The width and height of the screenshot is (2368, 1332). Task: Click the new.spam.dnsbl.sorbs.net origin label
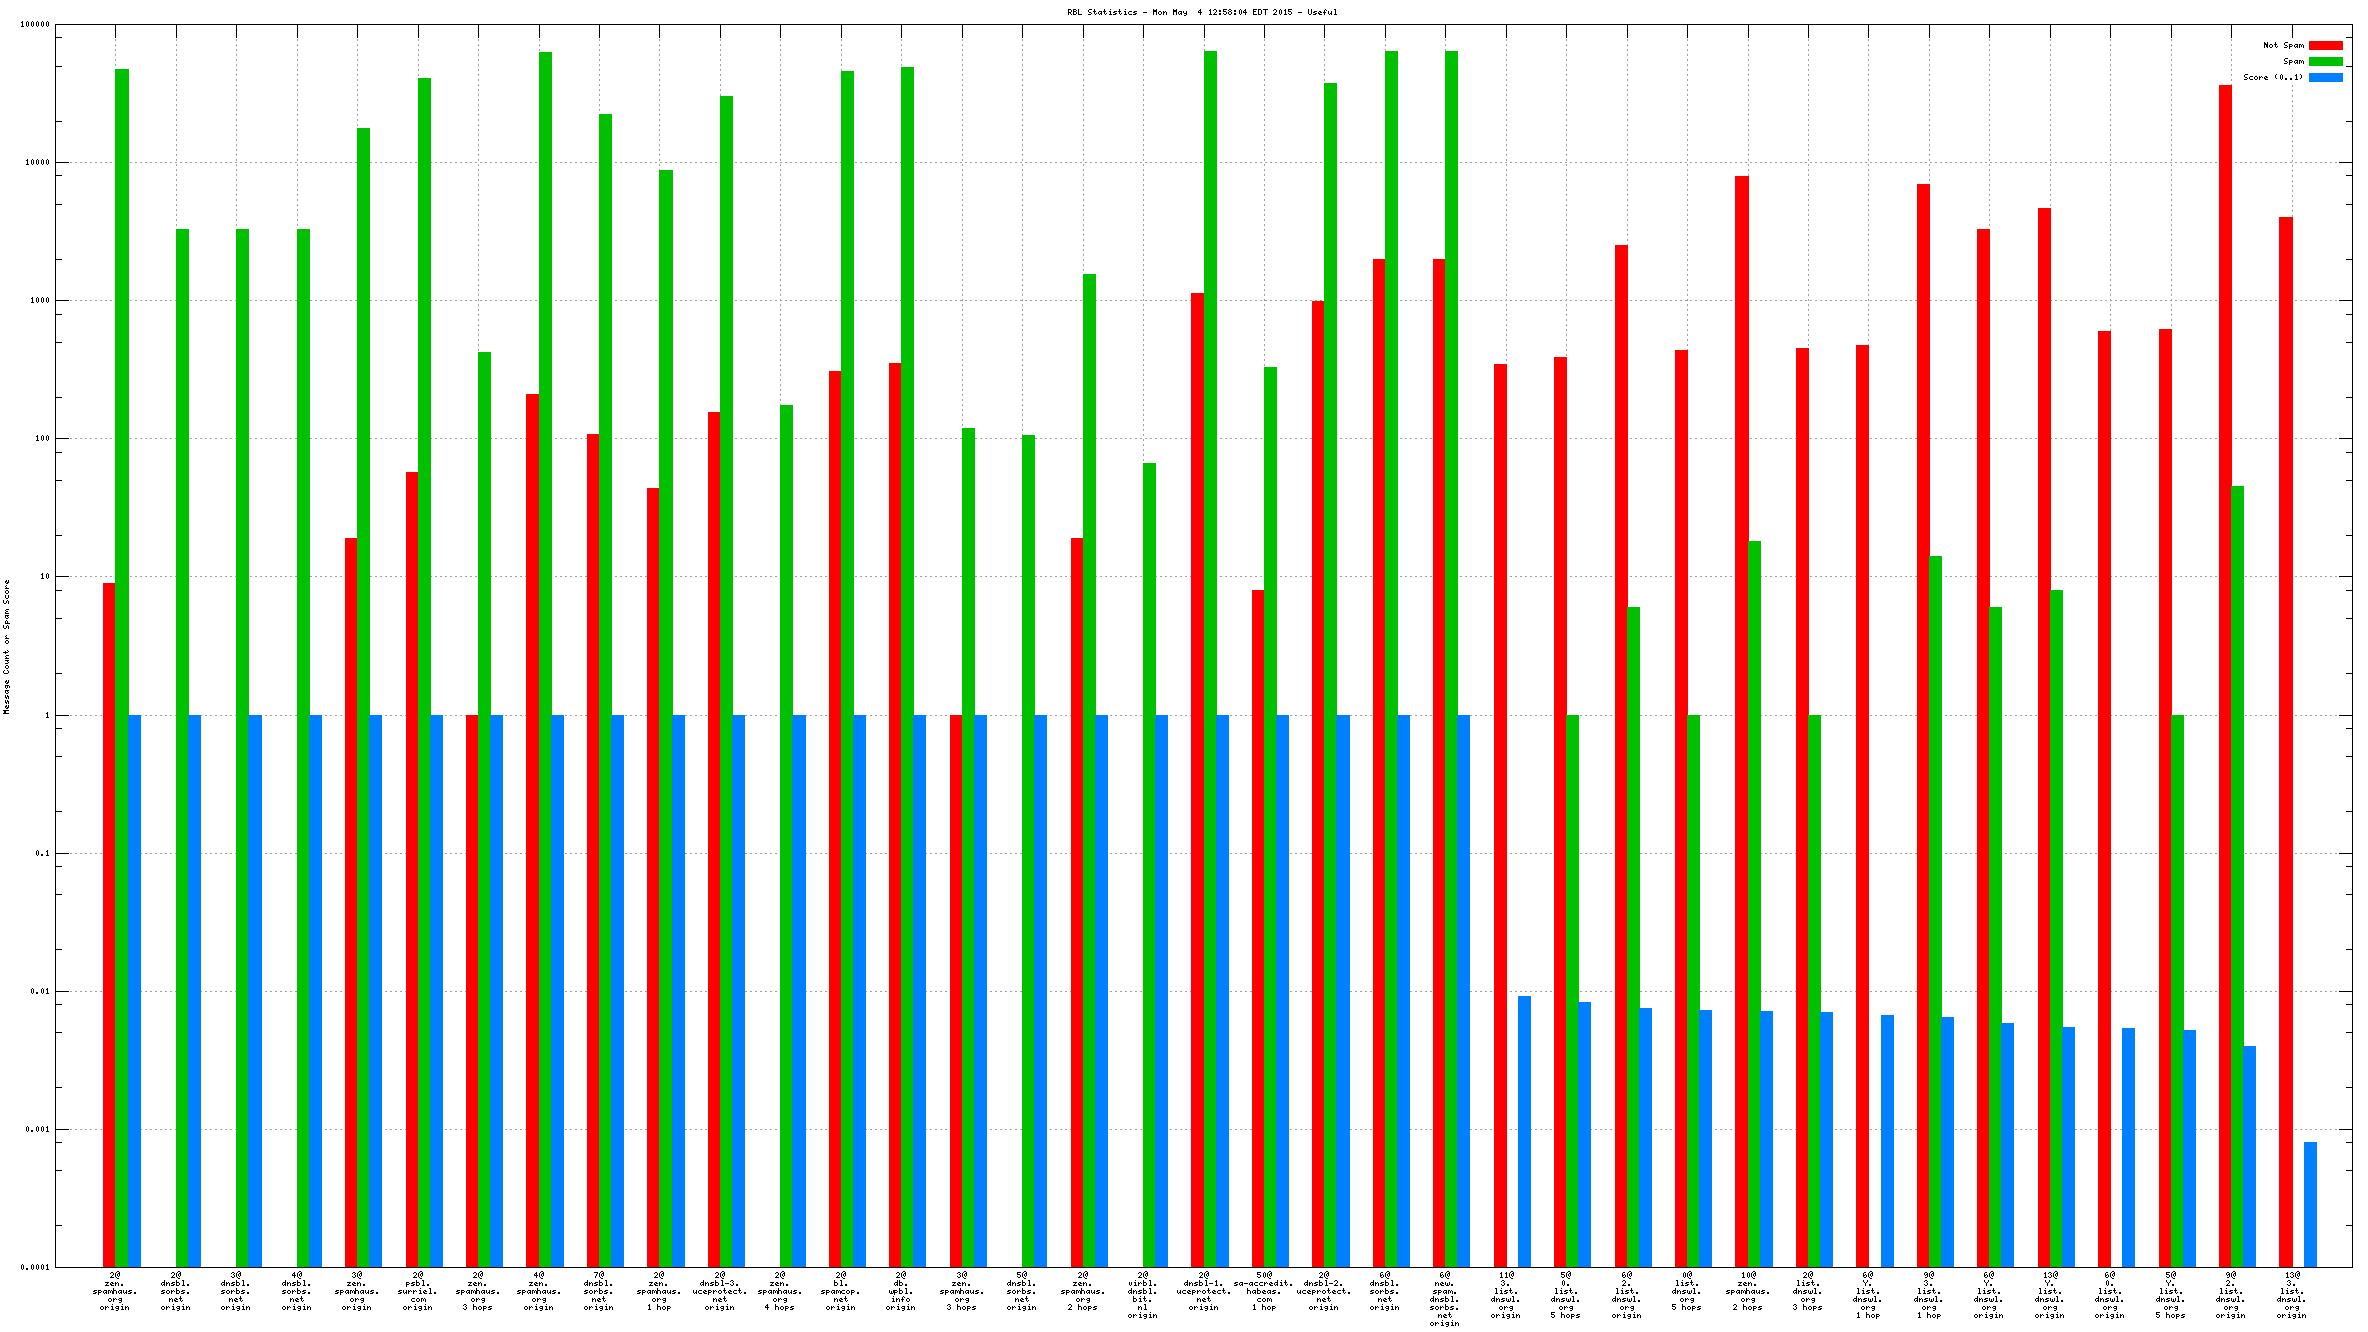[x=1445, y=1299]
